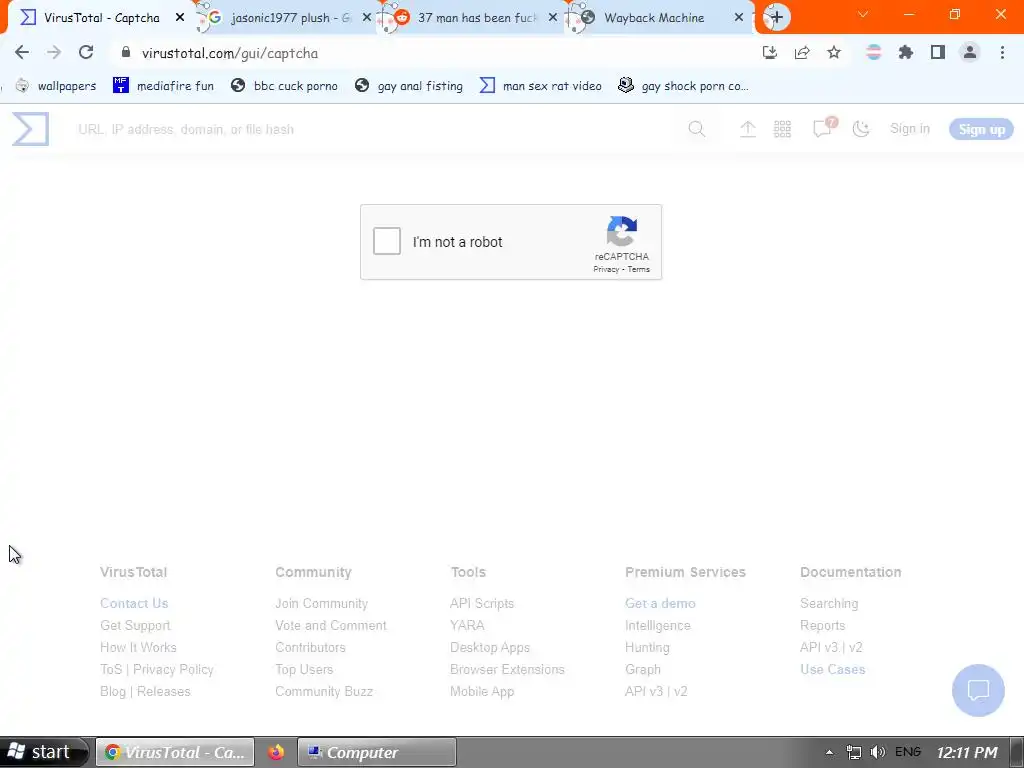Open the Hunting footer link
Viewport: 1024px width, 768px height.
(x=647, y=648)
